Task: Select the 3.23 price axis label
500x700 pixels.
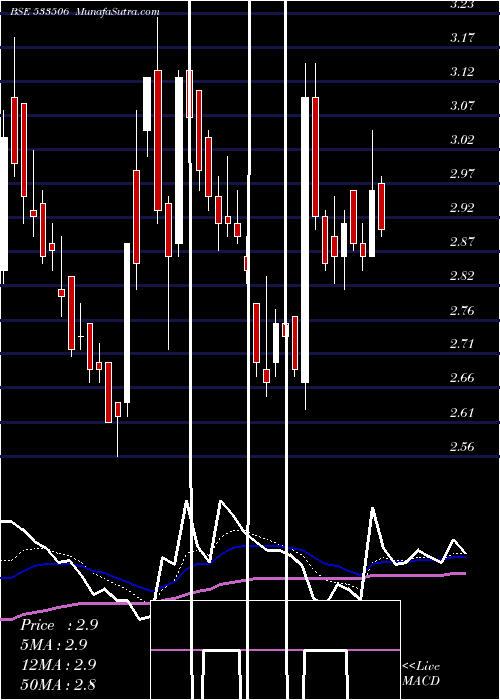Action: 462,4
